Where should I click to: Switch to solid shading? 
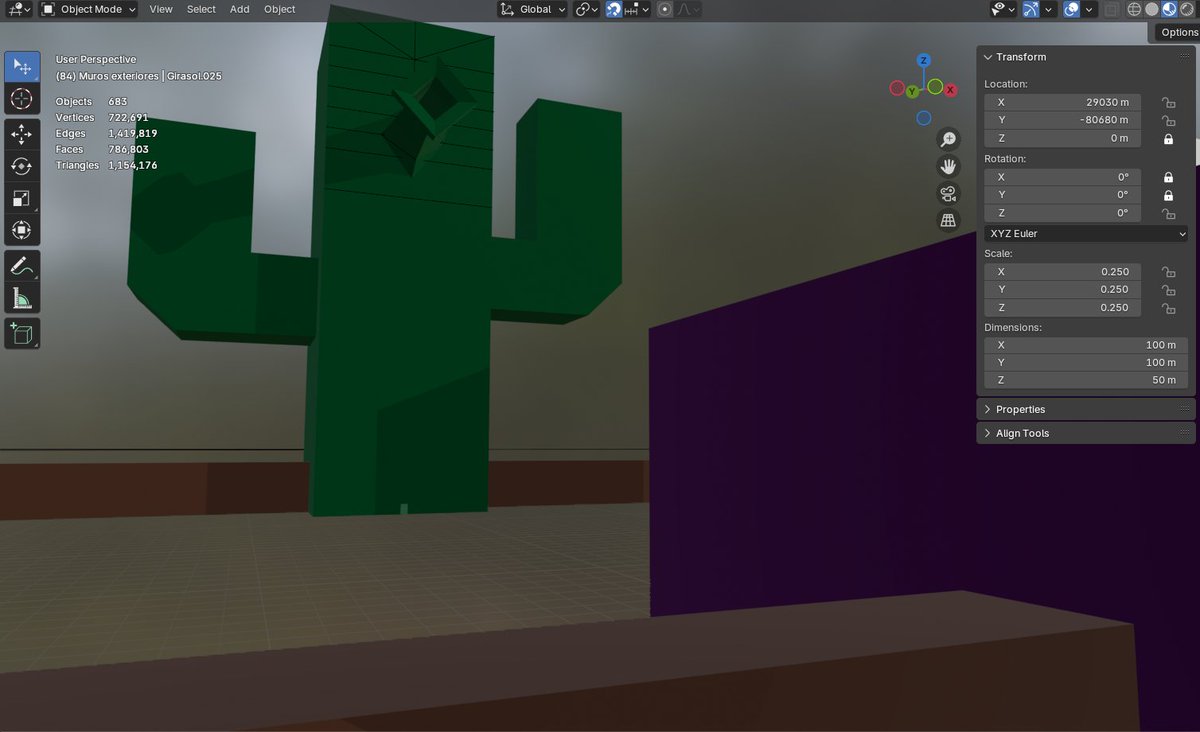(x=1152, y=9)
